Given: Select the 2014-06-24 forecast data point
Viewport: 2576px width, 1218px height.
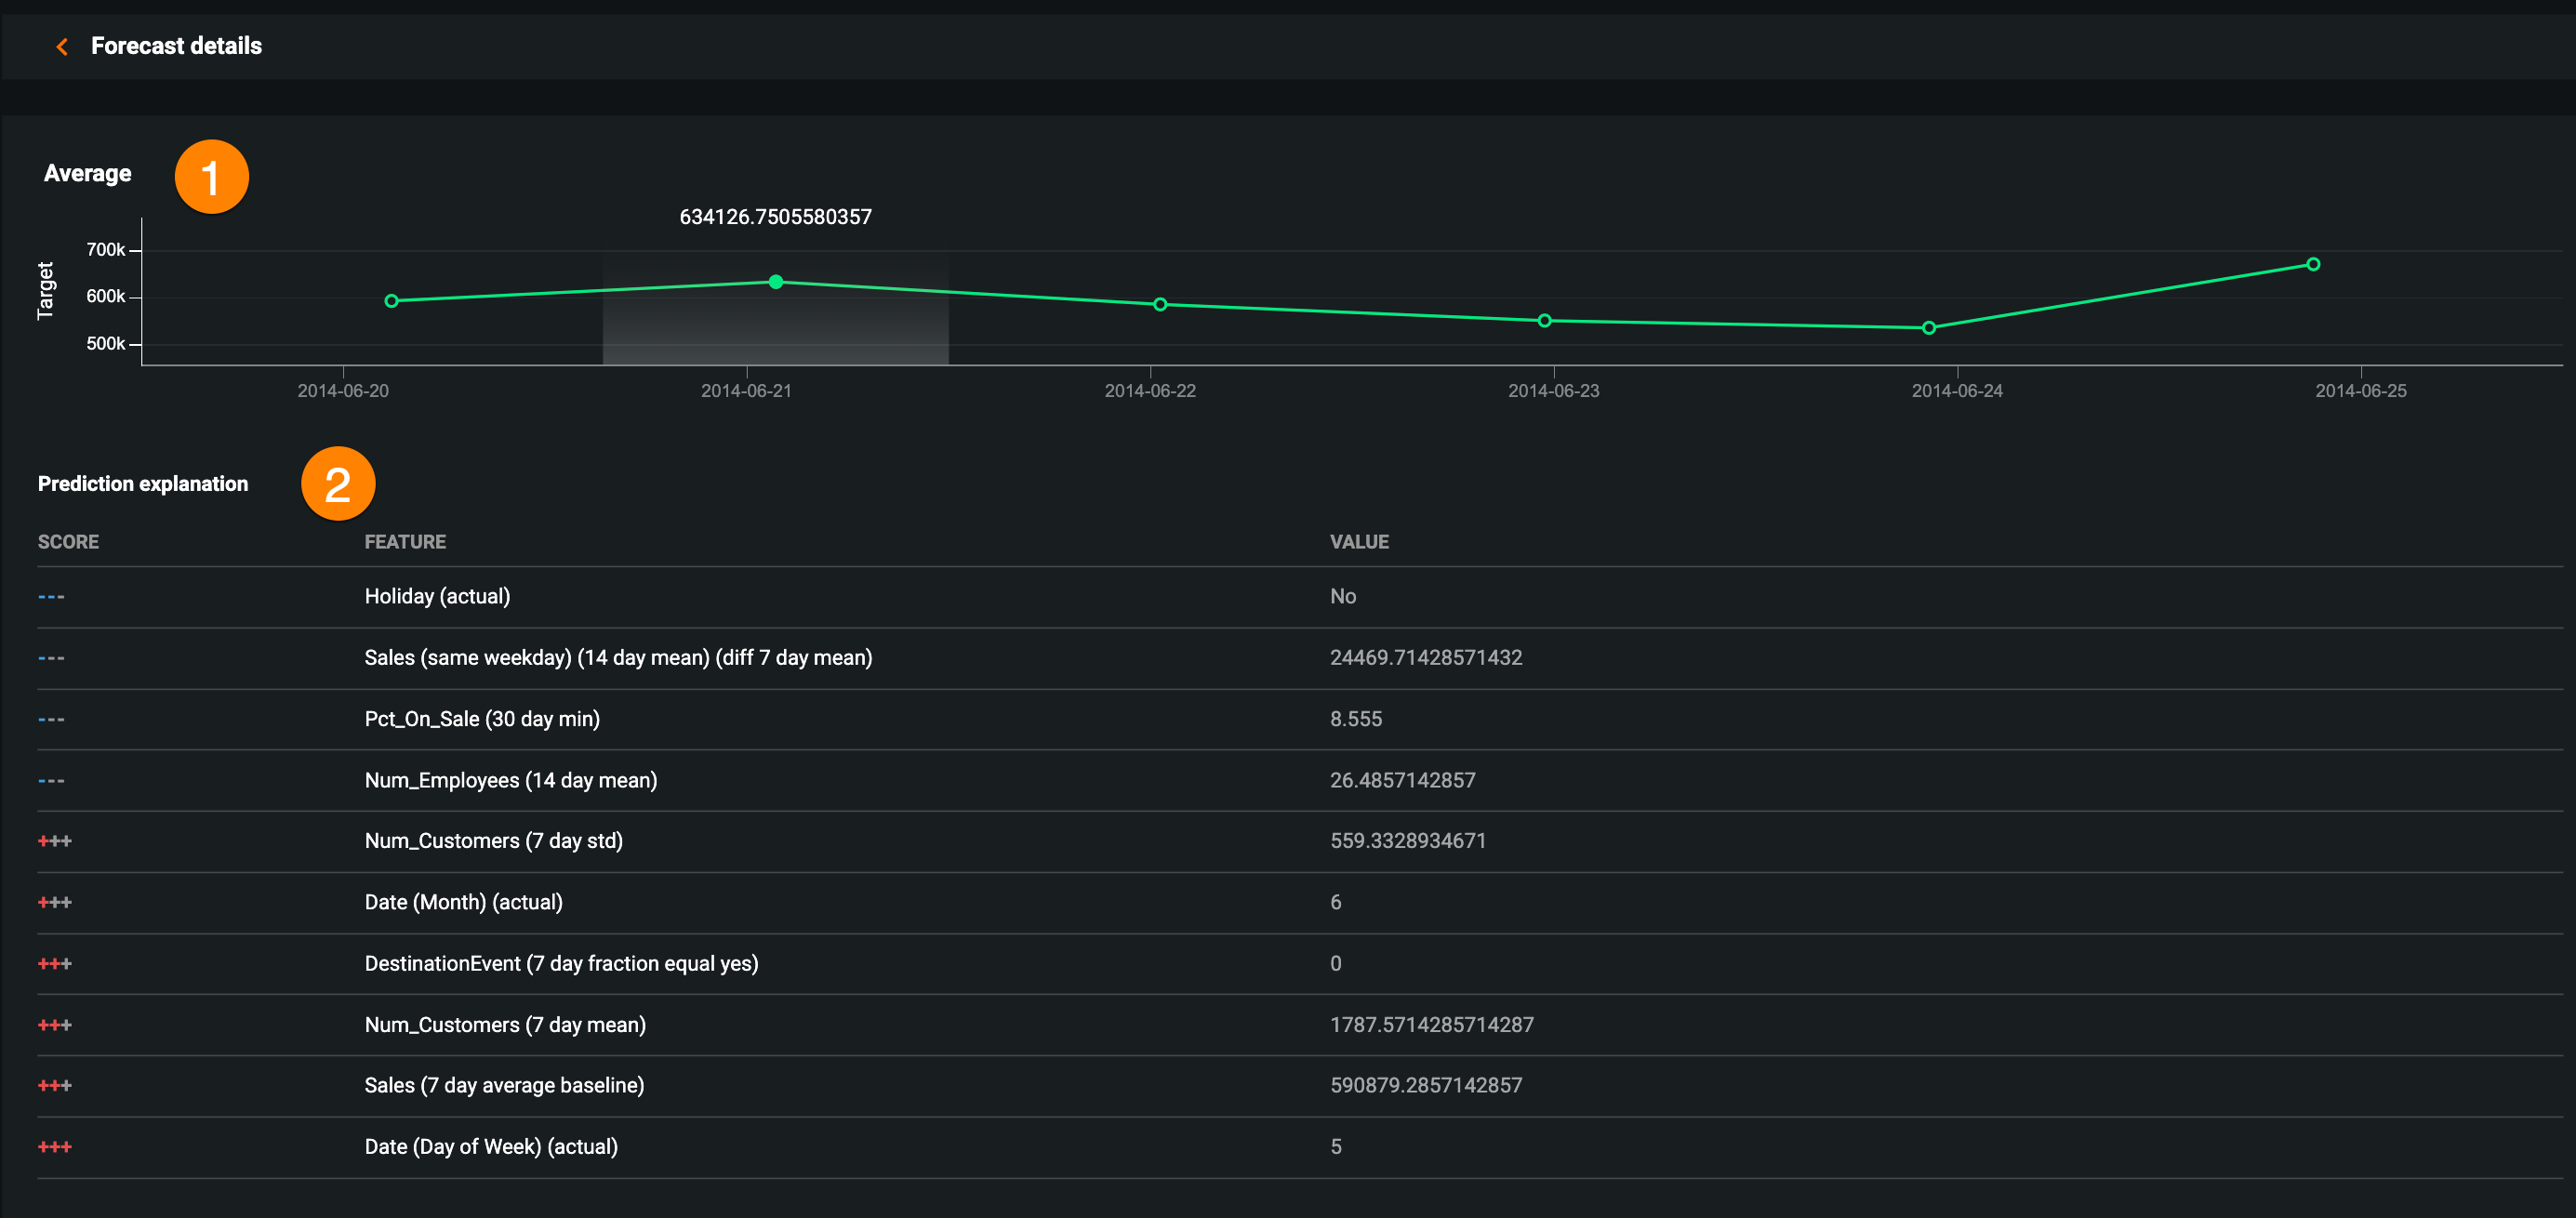Looking at the screenshot, I should (1929, 328).
